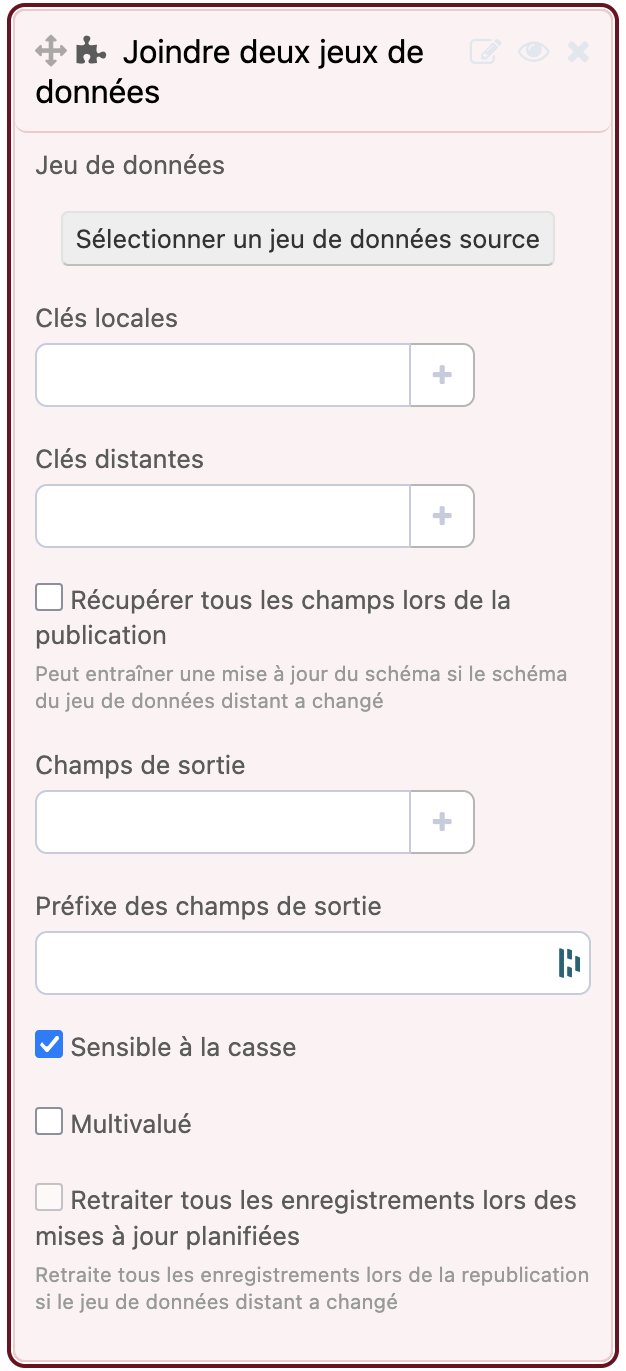Screen dimensions: 626x1371
Task: Uncheck 'Sensible à la casse' checkbox
Action: click(49, 1045)
